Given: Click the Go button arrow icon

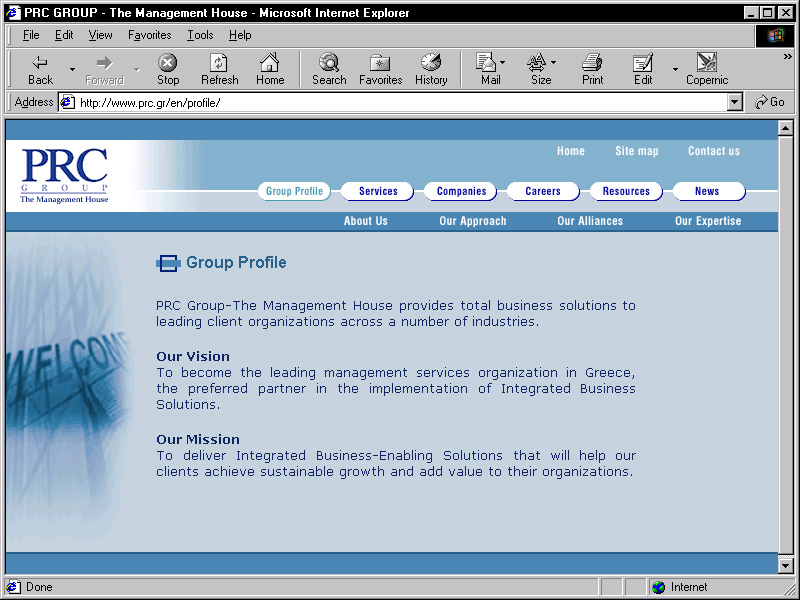Looking at the screenshot, I should 761,103.
